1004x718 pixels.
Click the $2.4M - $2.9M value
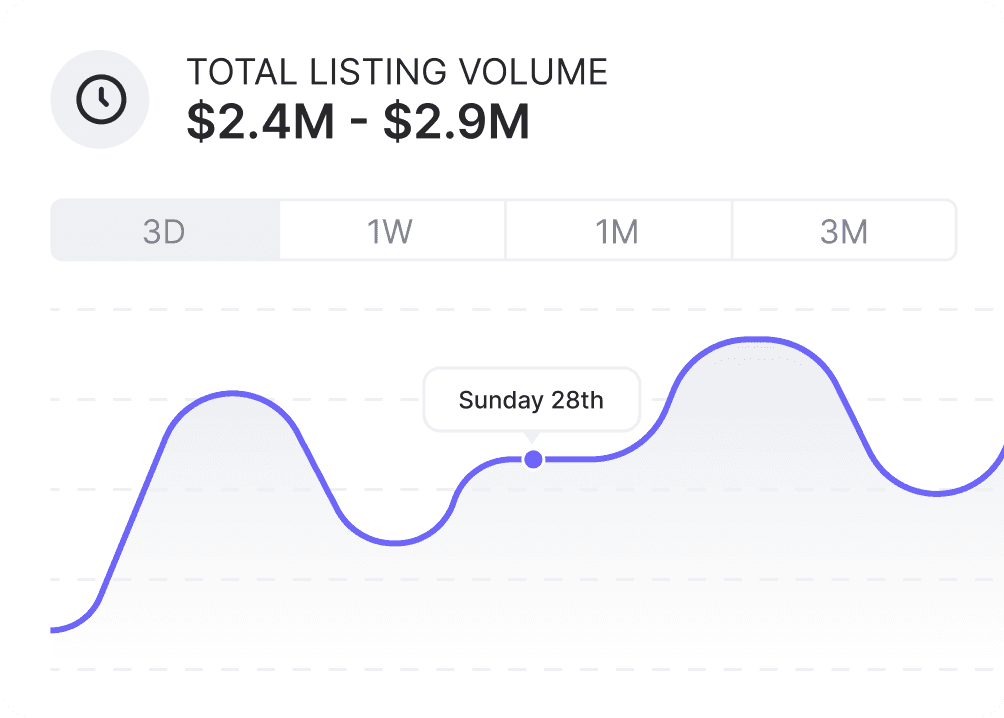(358, 122)
